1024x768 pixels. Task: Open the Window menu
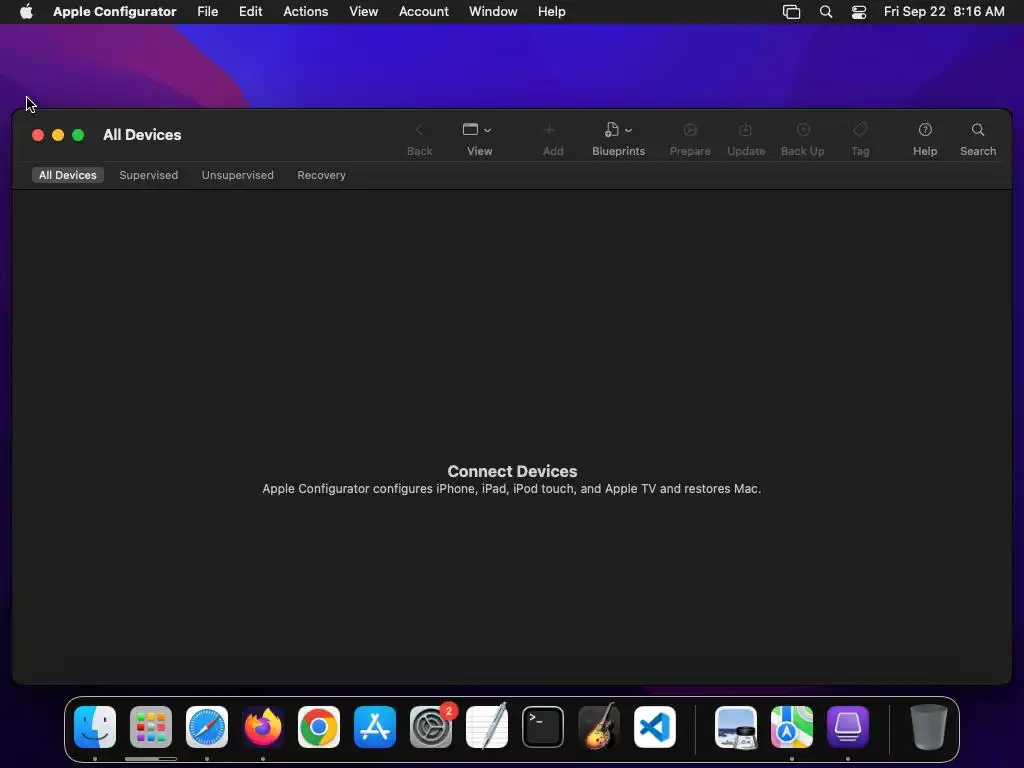pyautogui.click(x=492, y=11)
